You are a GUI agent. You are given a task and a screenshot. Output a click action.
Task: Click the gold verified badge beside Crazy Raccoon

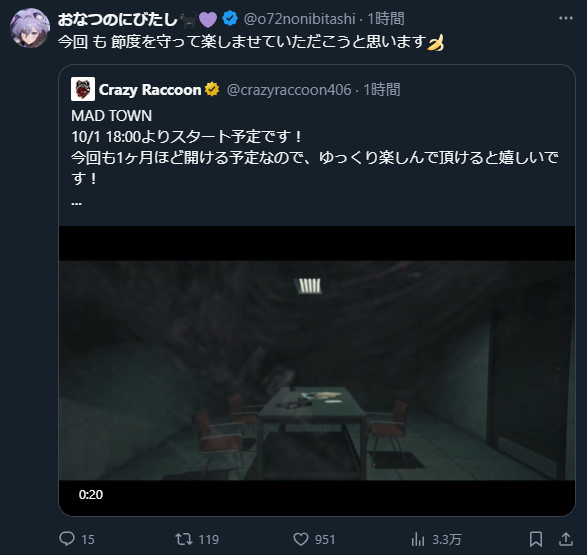[x=212, y=89]
